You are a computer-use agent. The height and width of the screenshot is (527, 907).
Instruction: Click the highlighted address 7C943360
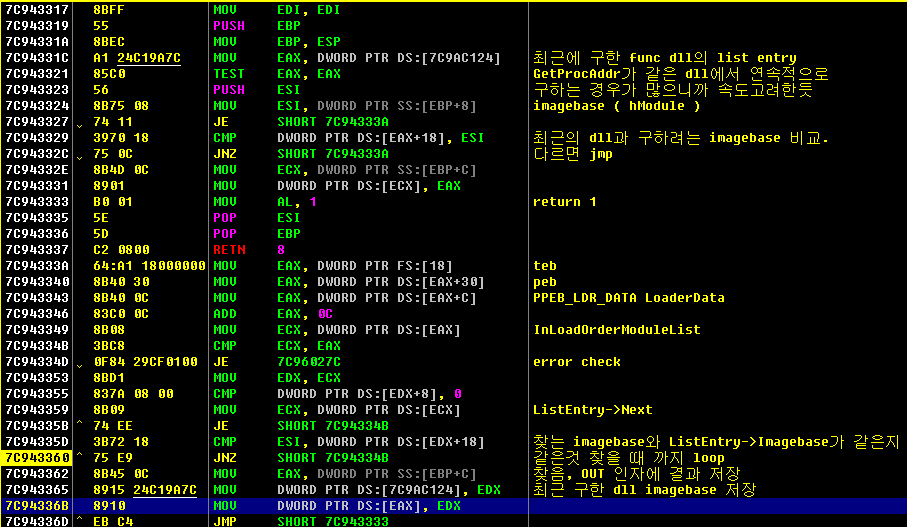38,458
